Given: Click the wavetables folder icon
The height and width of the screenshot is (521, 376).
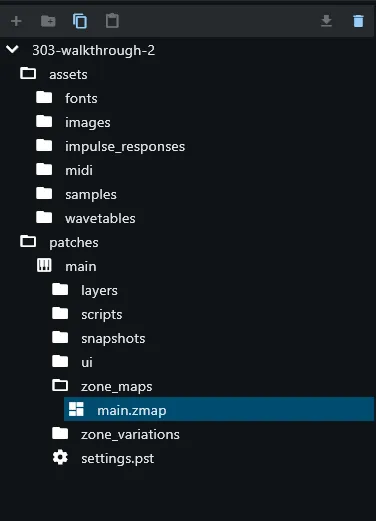Looking at the screenshot, I should (44, 218).
